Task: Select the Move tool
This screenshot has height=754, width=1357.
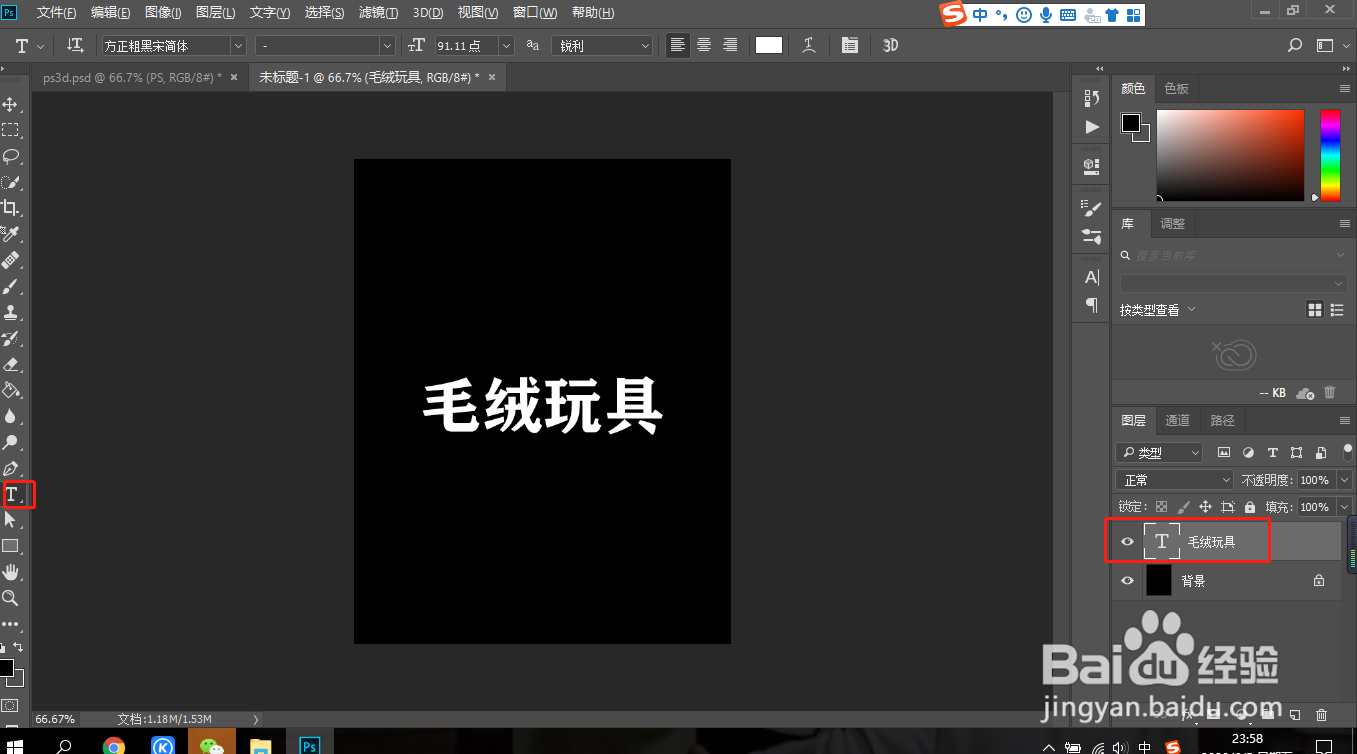Action: [12, 103]
